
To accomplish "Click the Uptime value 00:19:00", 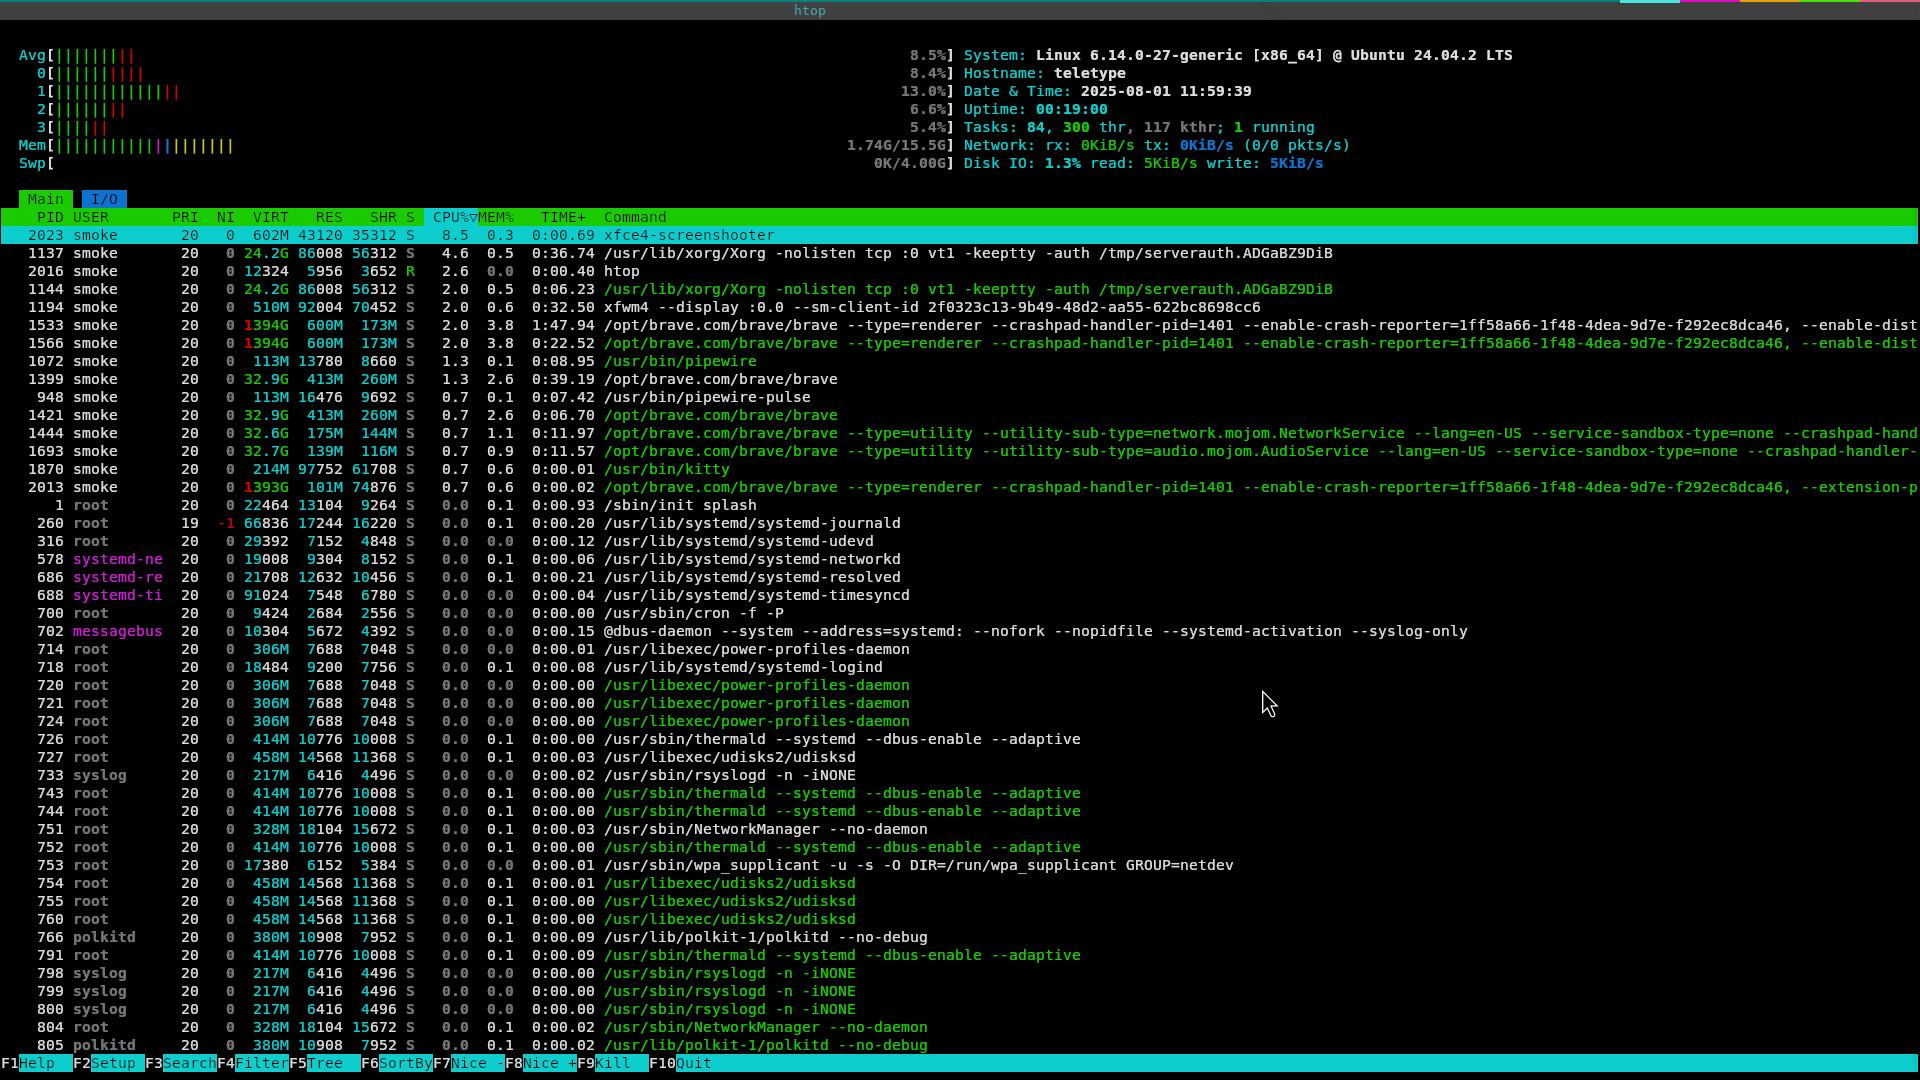I will point(1071,109).
